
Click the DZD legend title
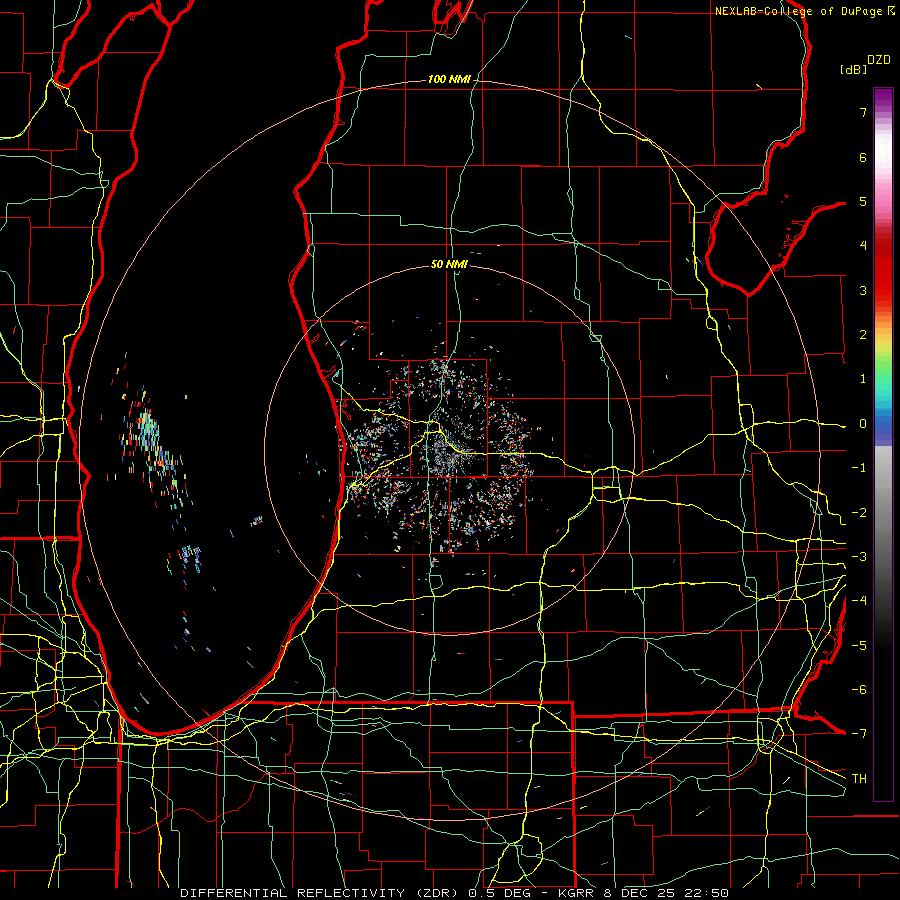[879, 60]
